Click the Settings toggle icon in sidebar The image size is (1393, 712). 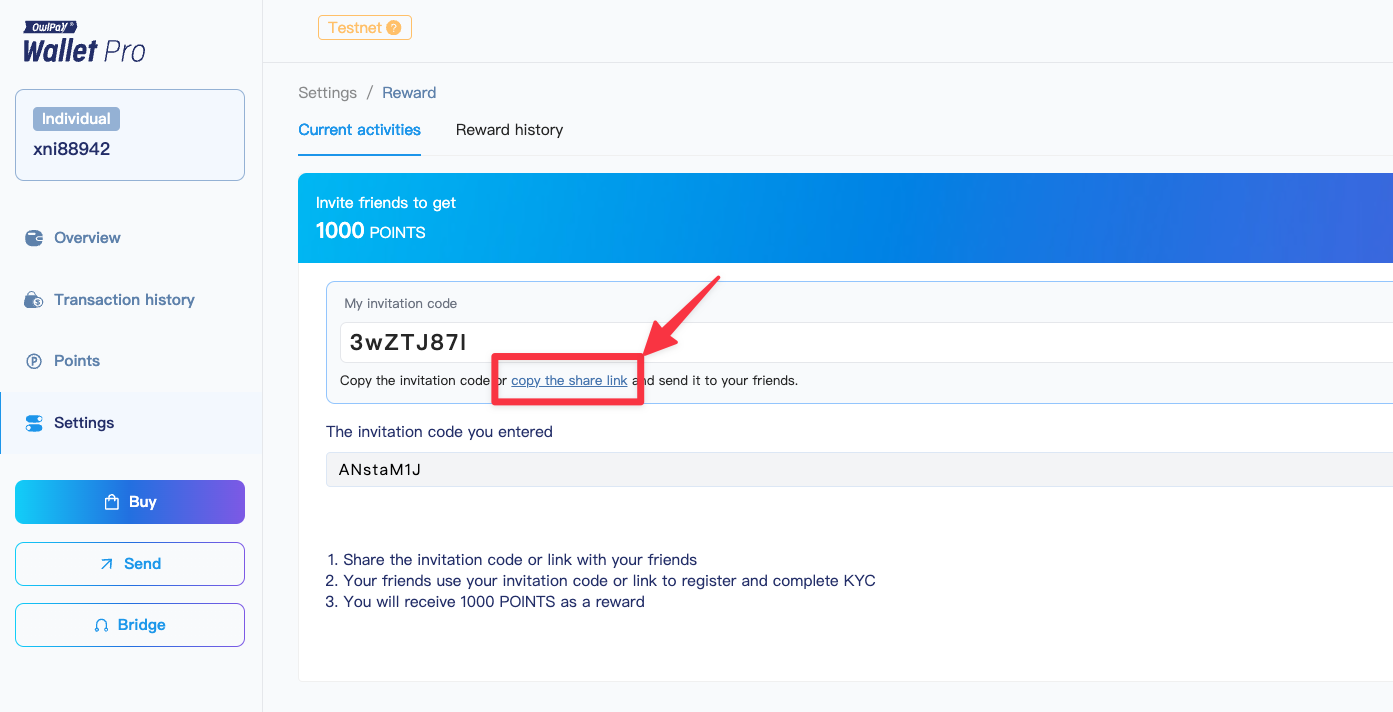point(34,423)
